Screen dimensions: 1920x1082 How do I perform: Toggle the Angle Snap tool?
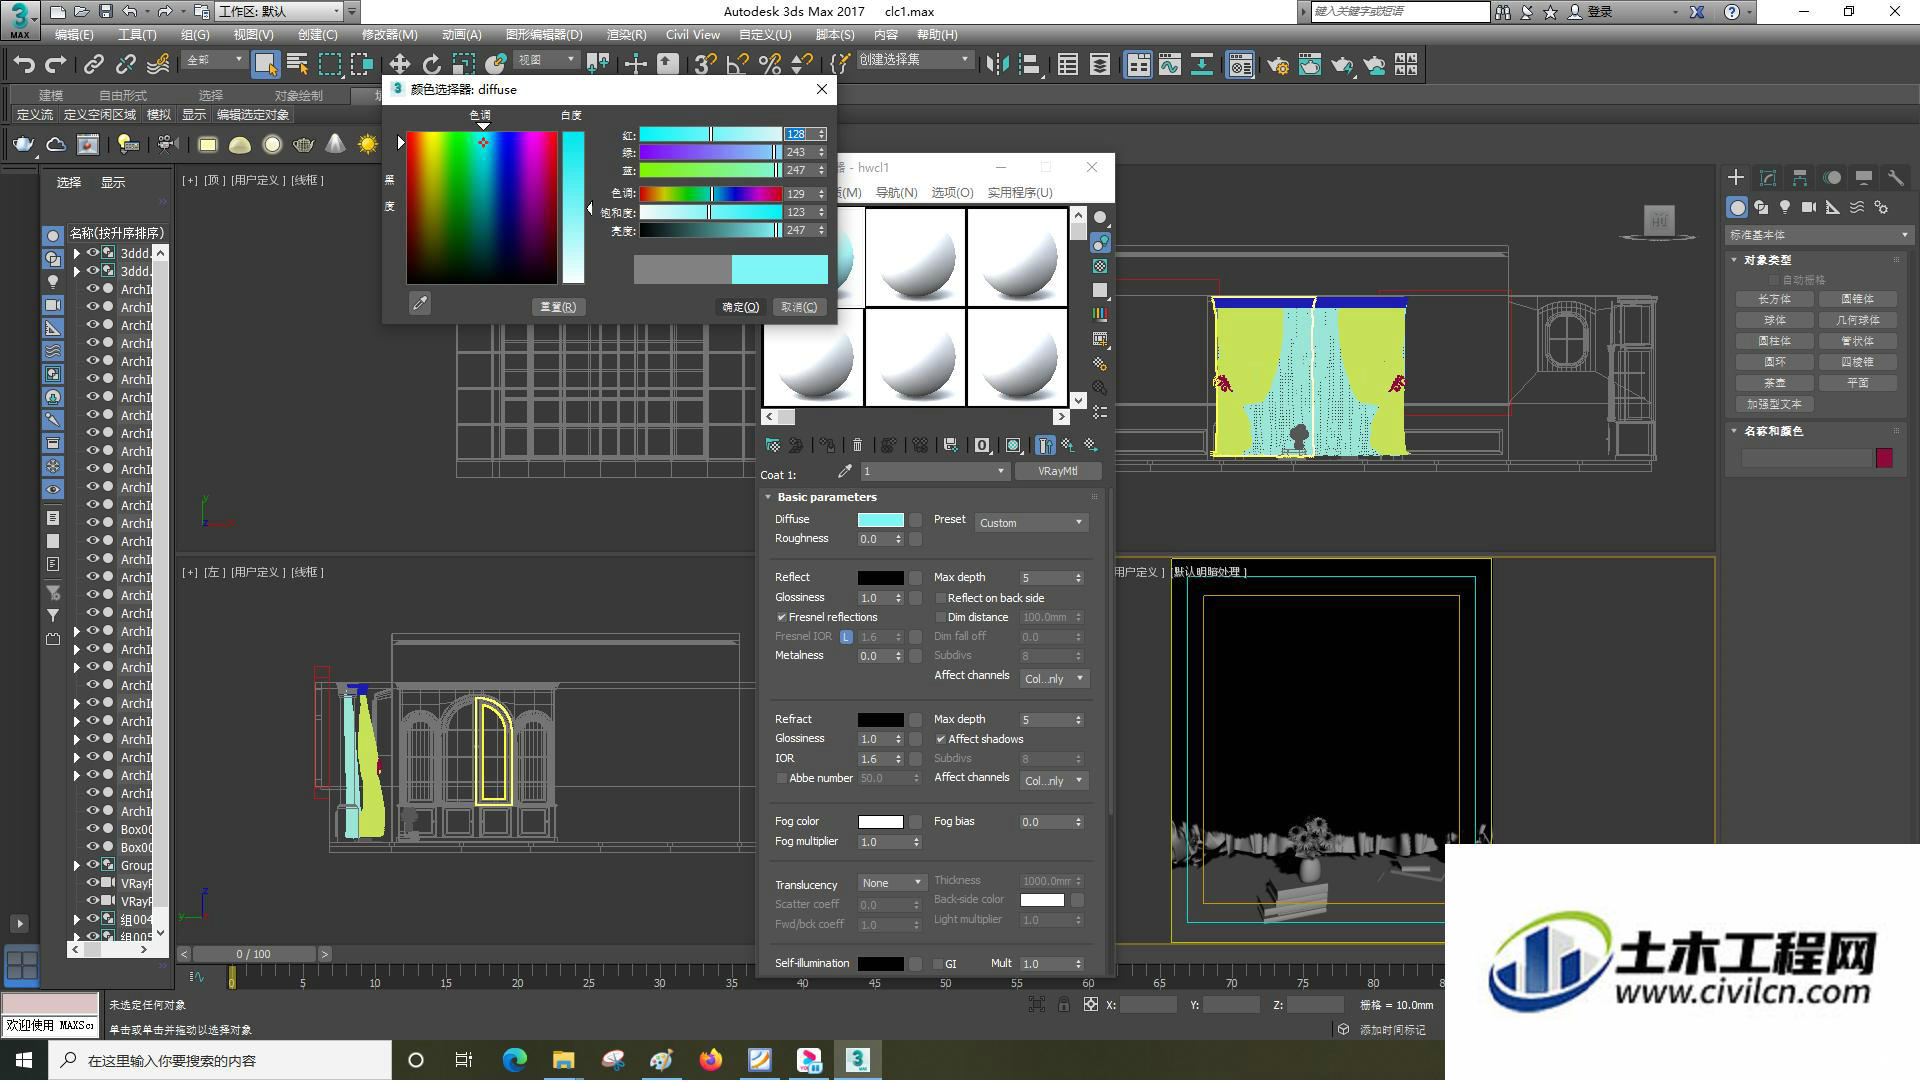[x=737, y=65]
